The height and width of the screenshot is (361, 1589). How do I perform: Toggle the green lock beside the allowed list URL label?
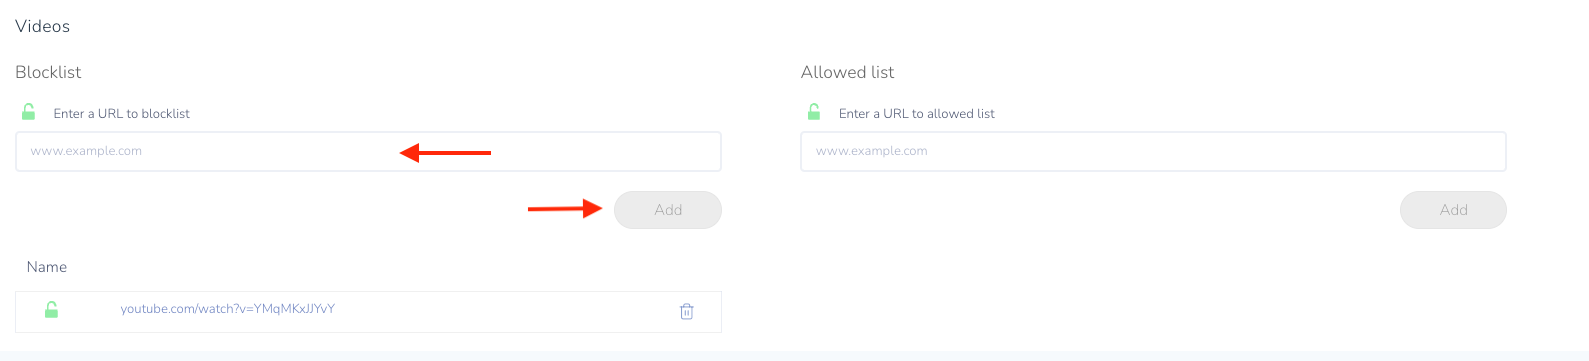[x=814, y=112]
